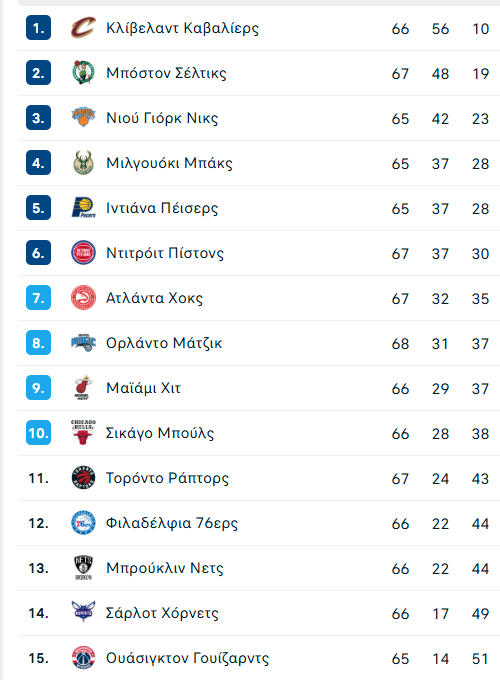Click the Orlando Magic logo
Viewport: 500px width, 680px height.
pos(83,343)
